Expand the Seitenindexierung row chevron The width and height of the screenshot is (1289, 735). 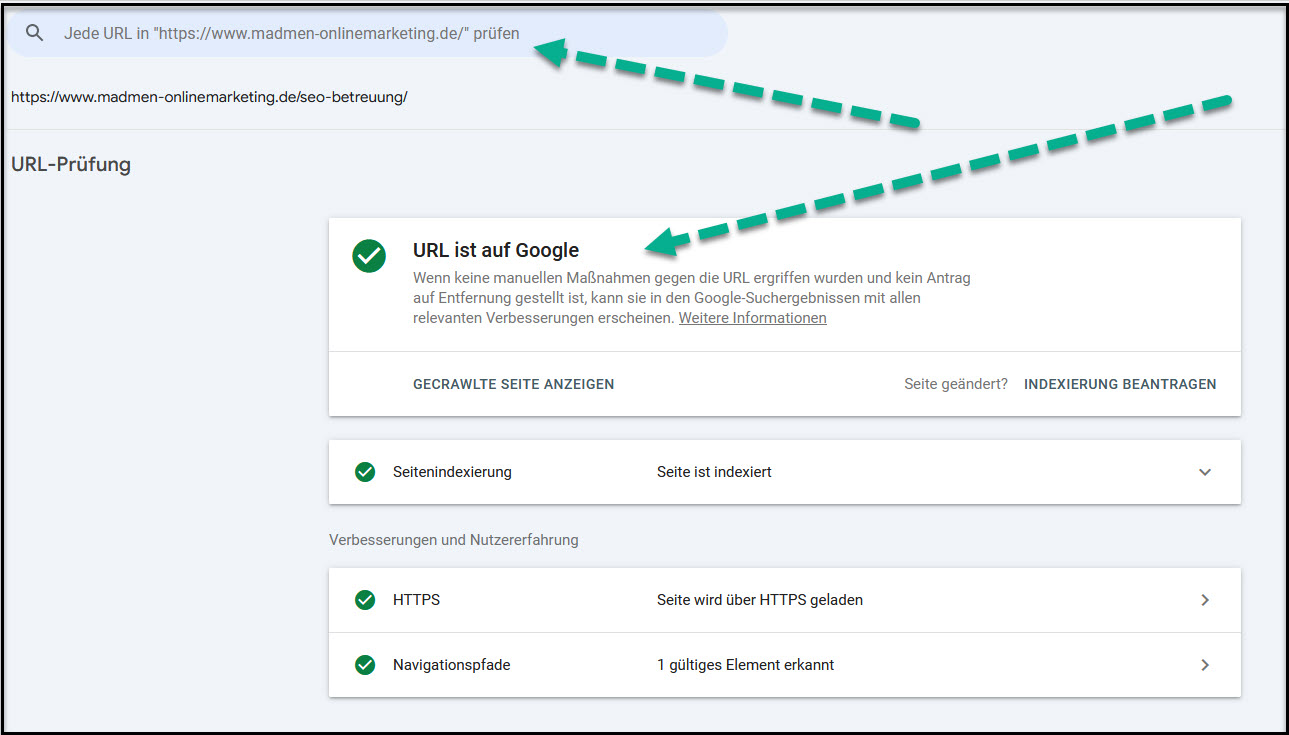pyautogui.click(x=1205, y=472)
